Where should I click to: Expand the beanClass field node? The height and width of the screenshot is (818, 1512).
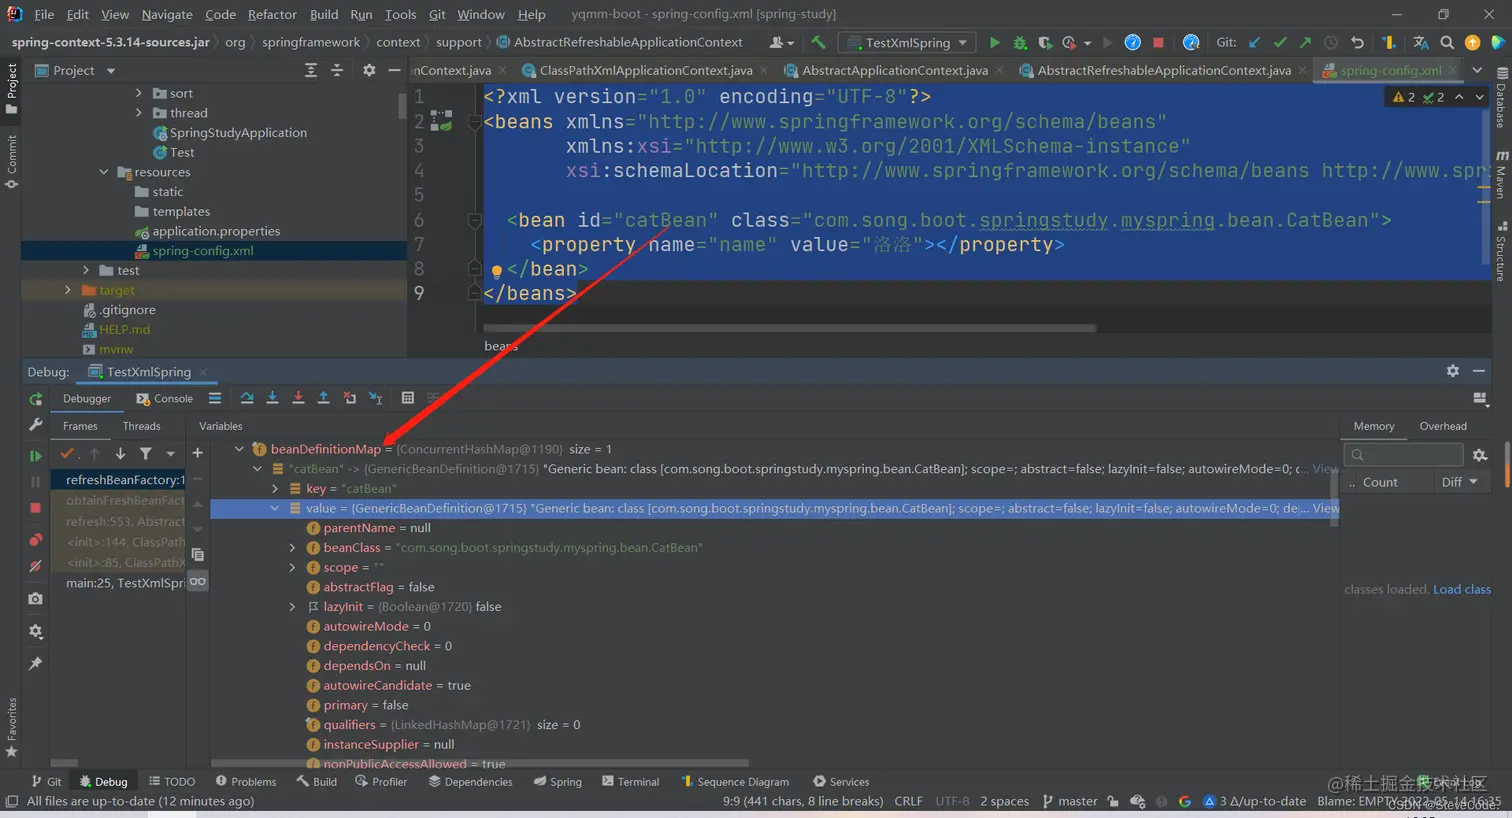pyautogui.click(x=292, y=548)
